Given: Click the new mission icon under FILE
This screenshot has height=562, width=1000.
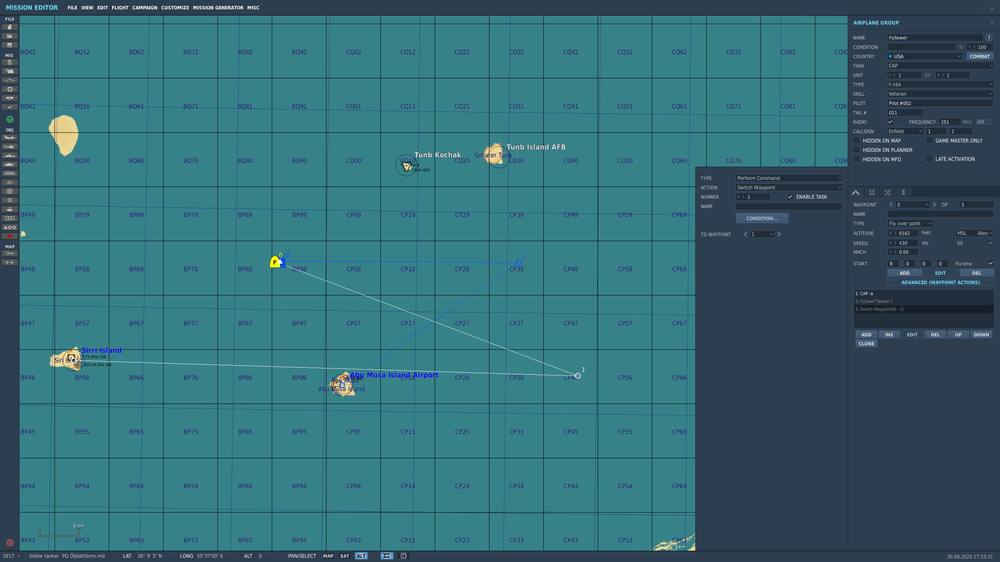Looking at the screenshot, I should pyautogui.click(x=10, y=27).
